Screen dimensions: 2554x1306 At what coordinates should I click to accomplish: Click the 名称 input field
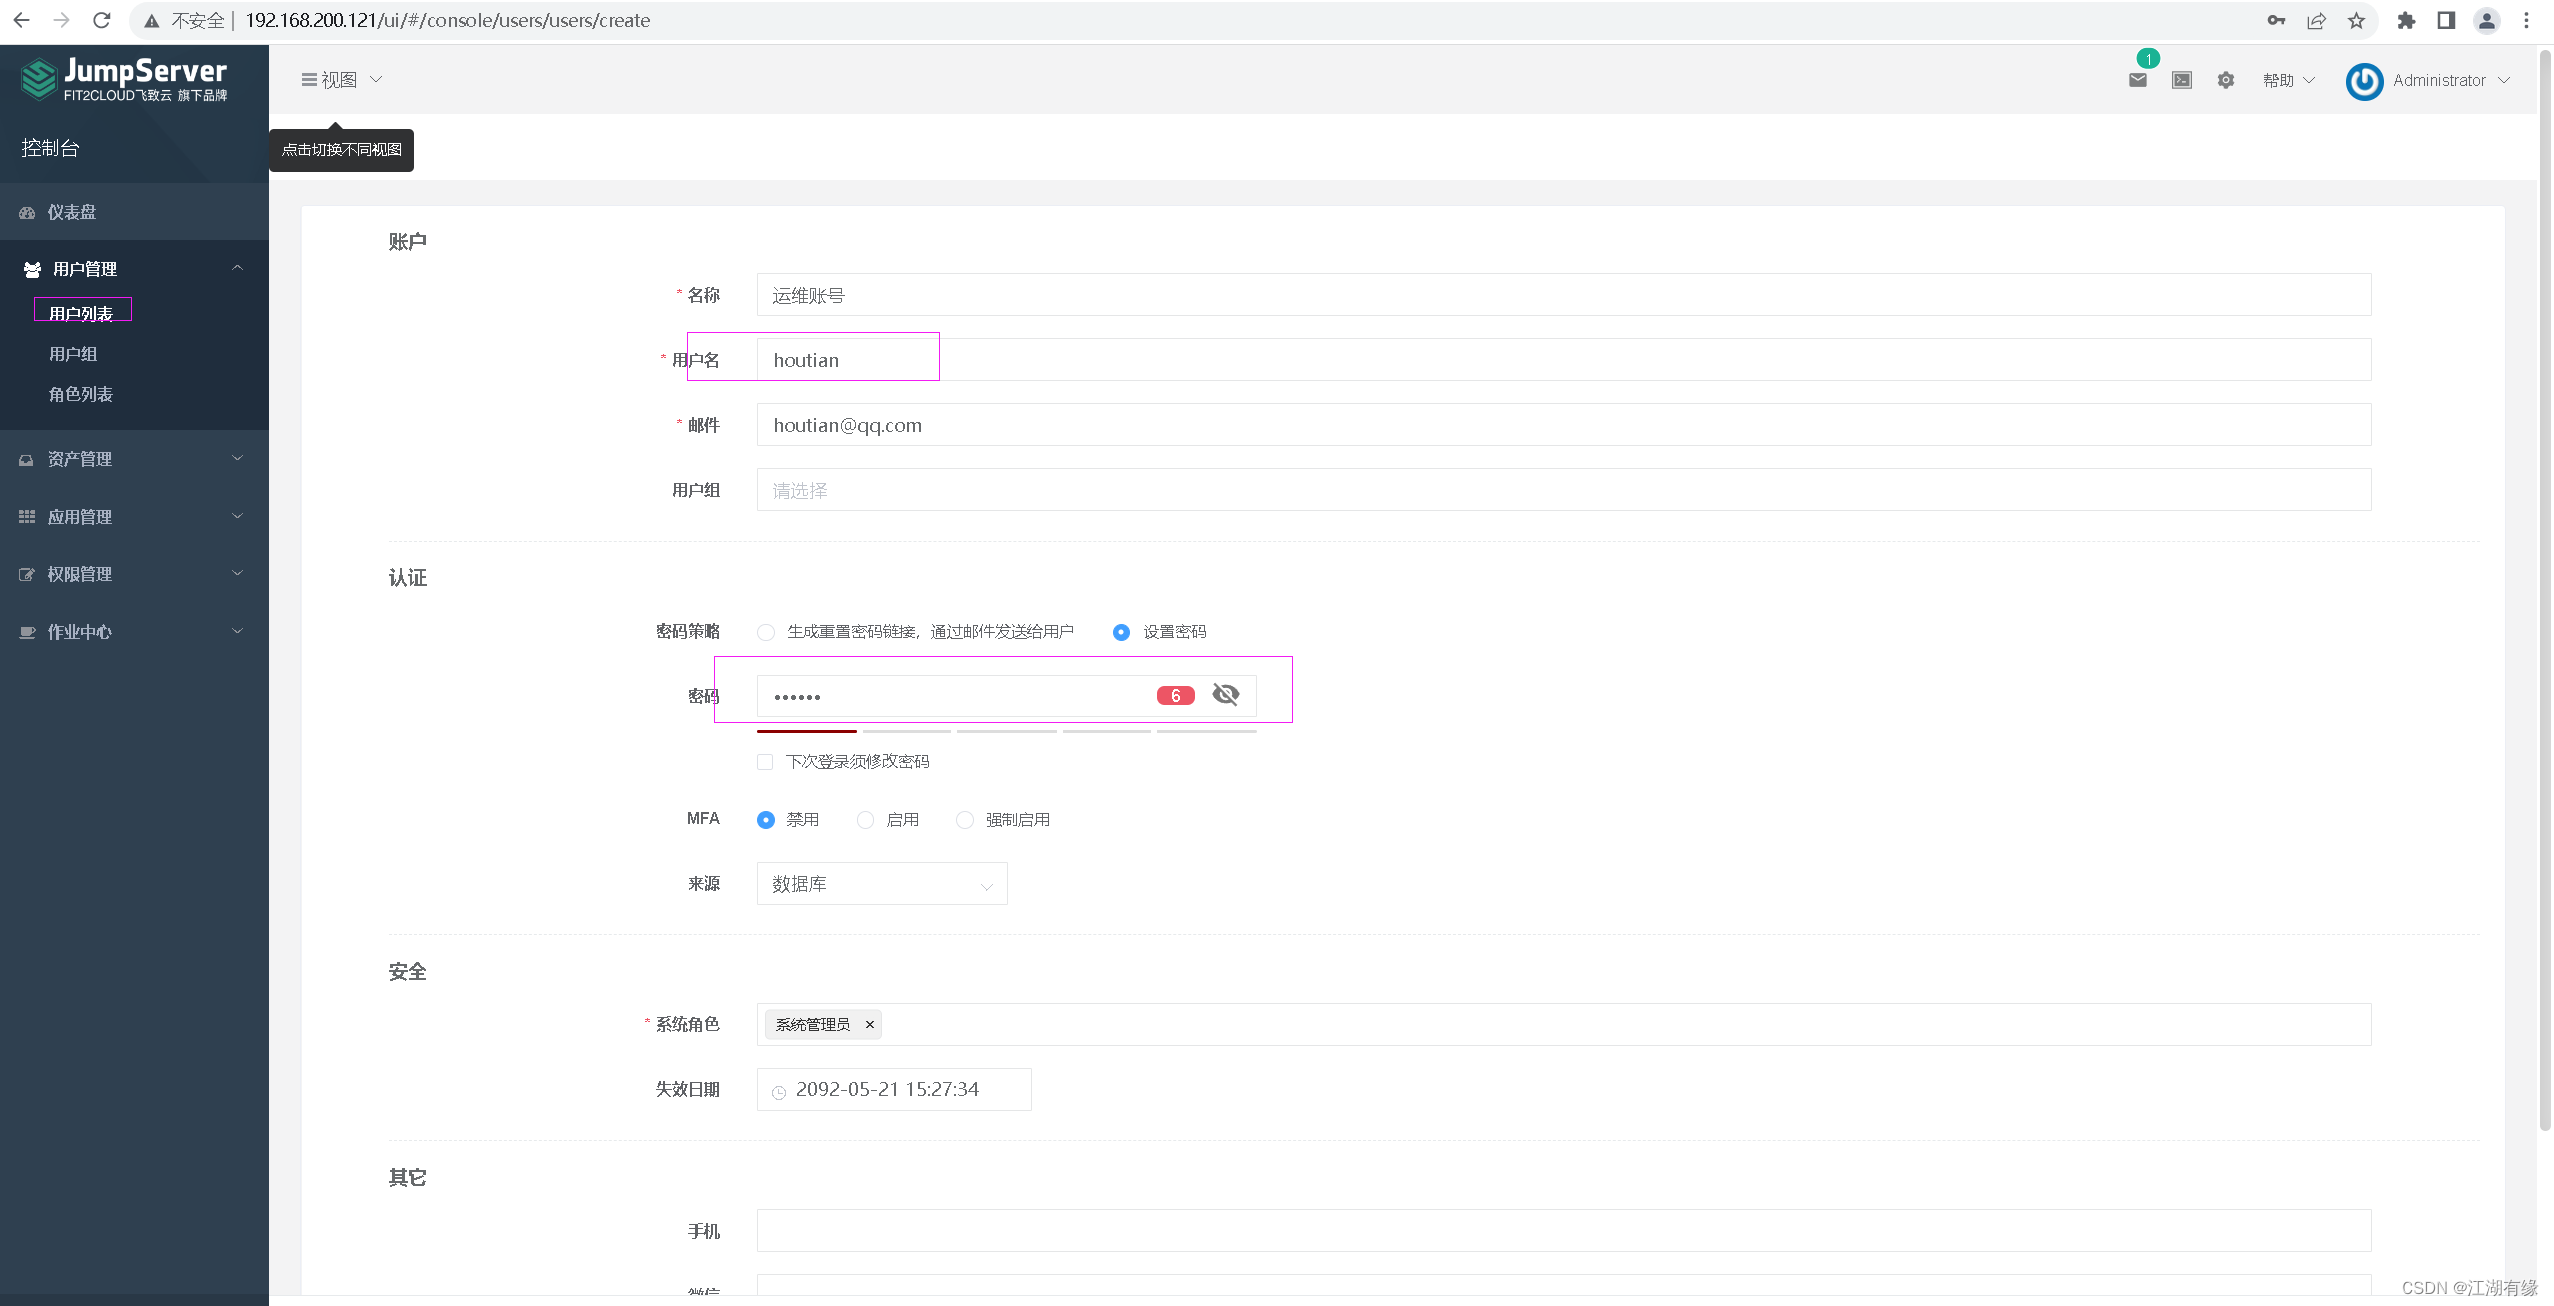(x=1564, y=295)
